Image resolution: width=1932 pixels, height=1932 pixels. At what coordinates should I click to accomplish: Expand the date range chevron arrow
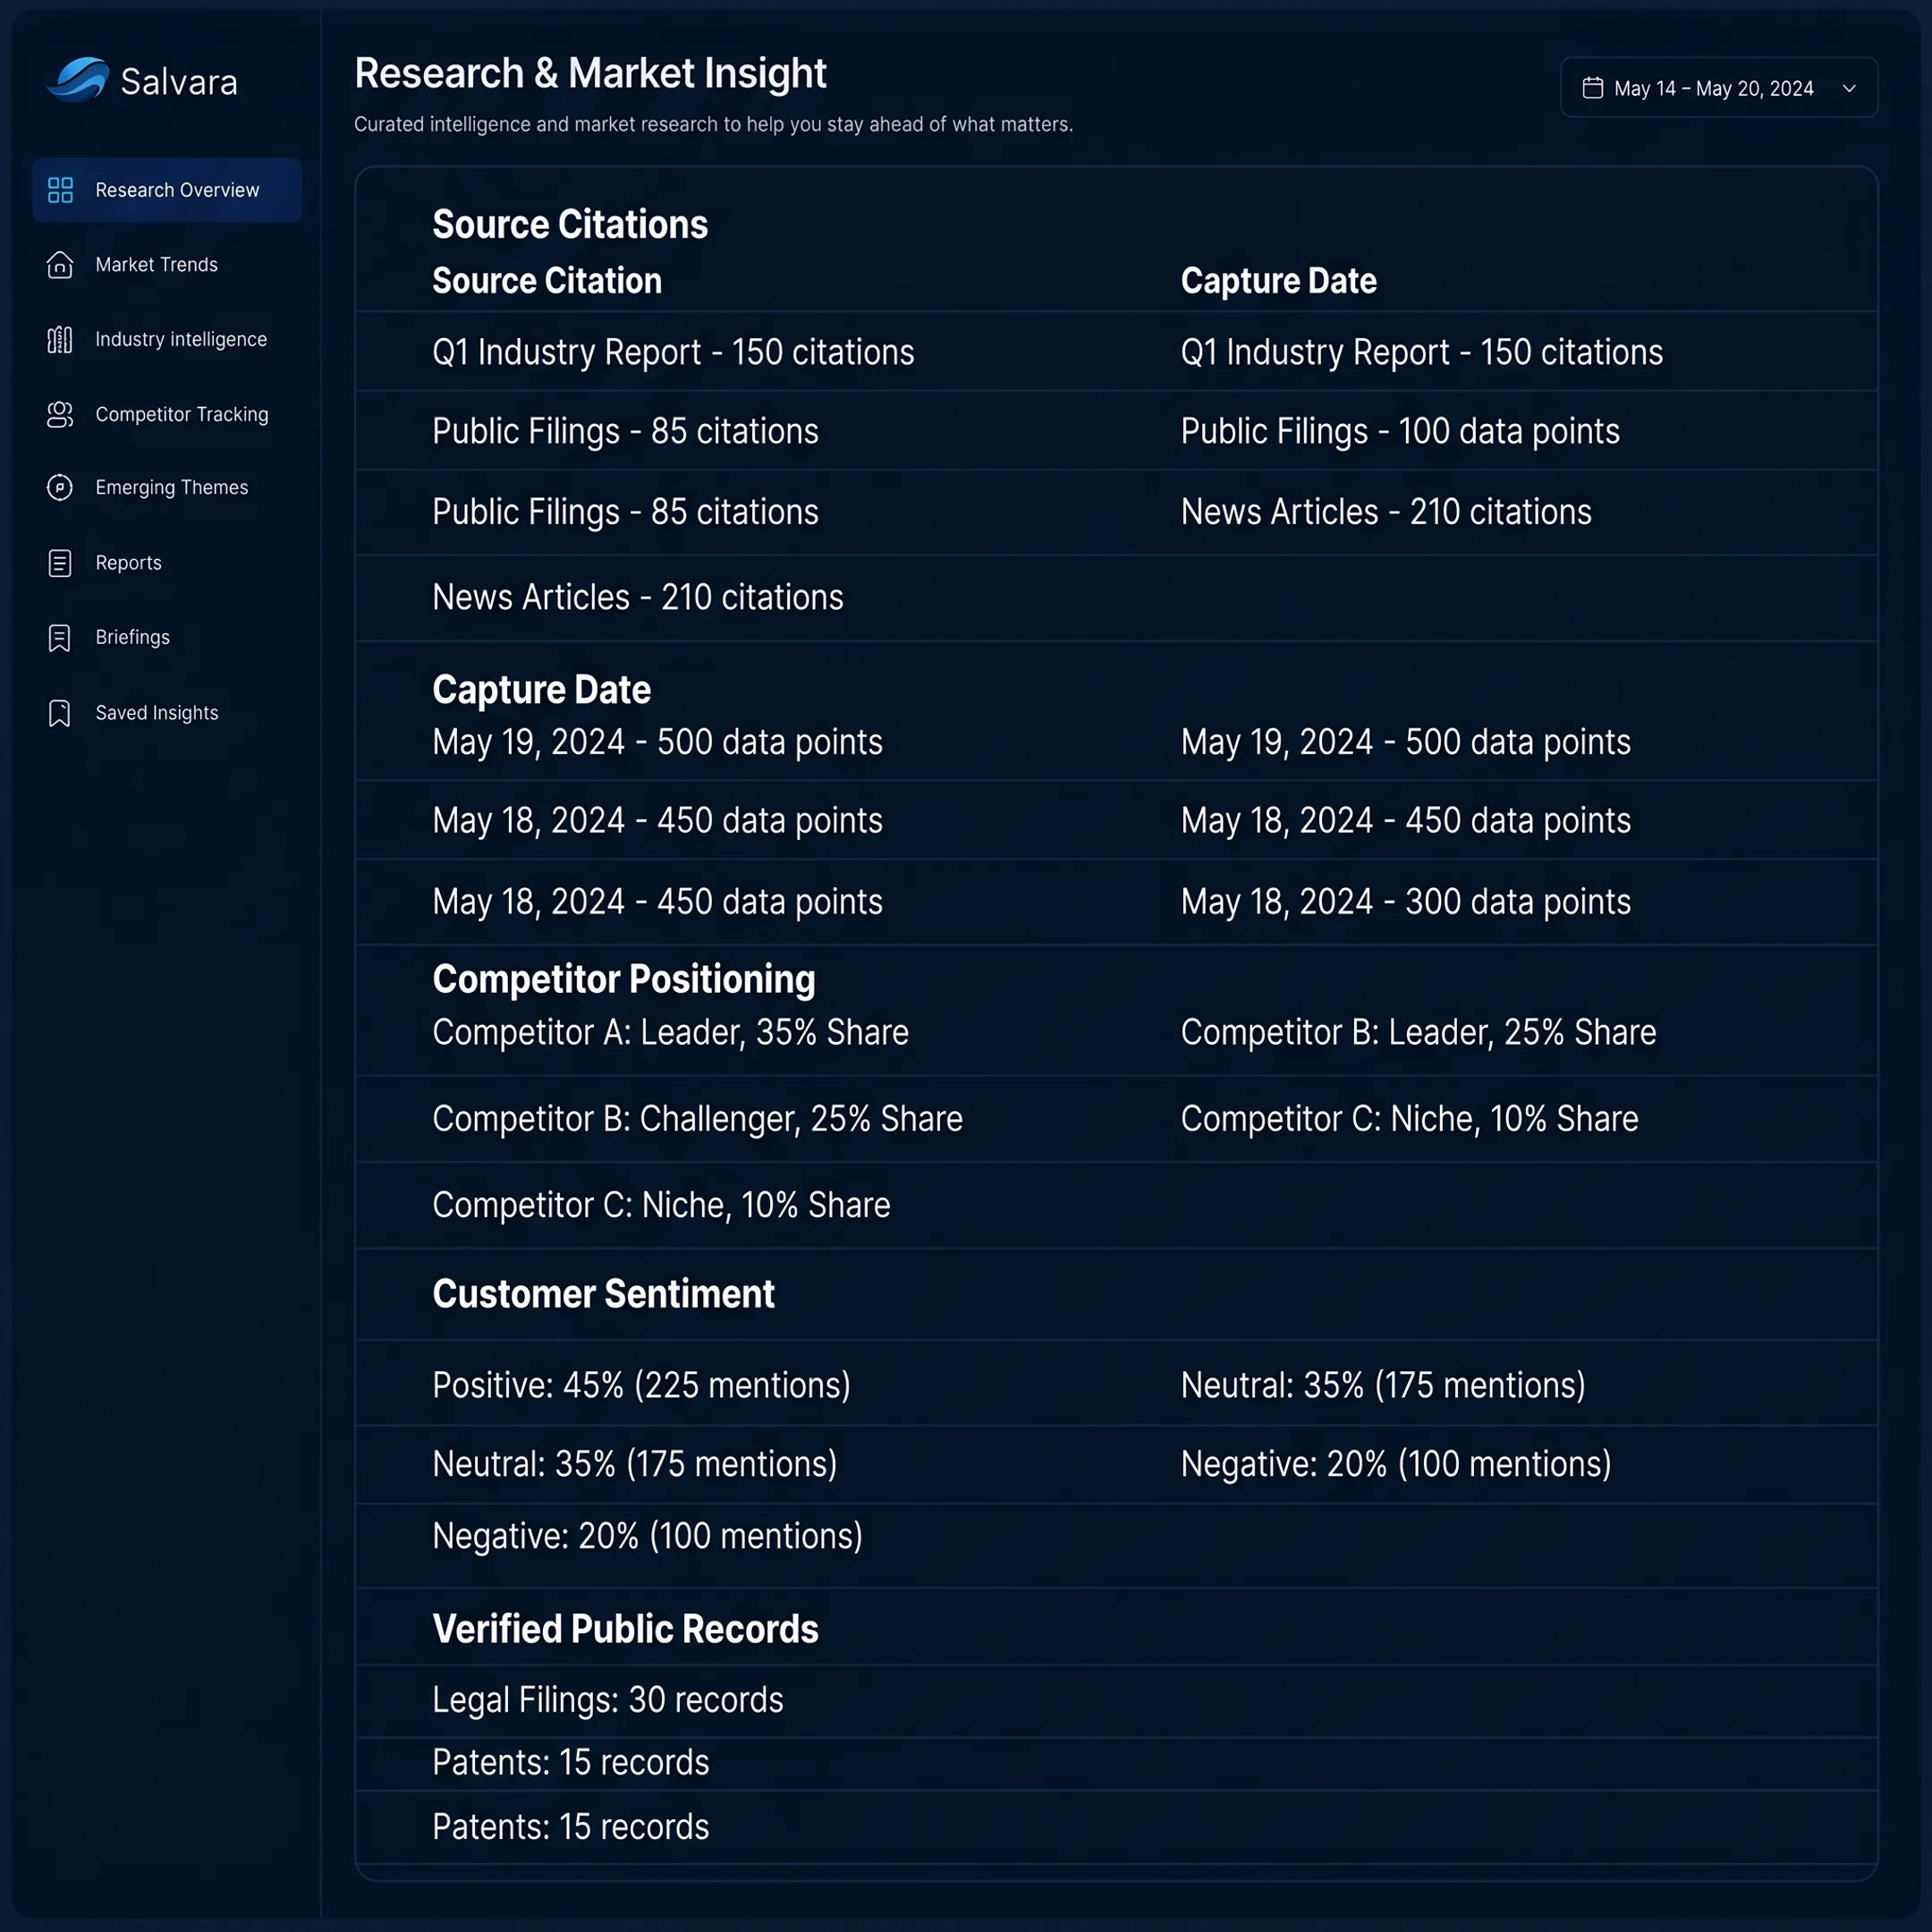pyautogui.click(x=1849, y=88)
